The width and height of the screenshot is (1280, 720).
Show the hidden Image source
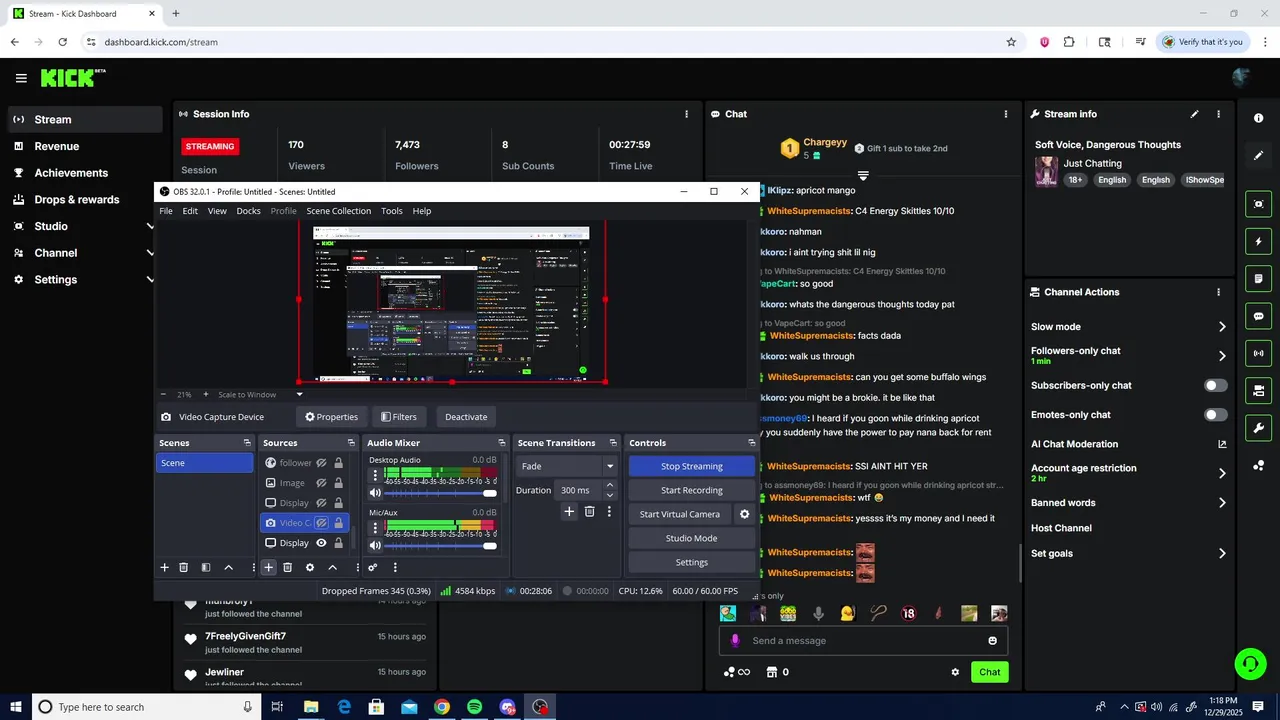[322, 483]
